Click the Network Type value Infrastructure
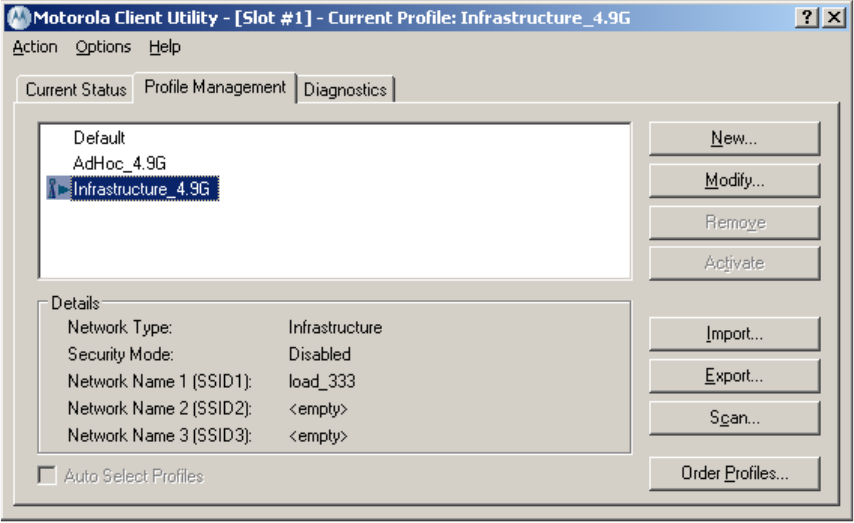The image size is (854, 523). pyautogui.click(x=335, y=327)
